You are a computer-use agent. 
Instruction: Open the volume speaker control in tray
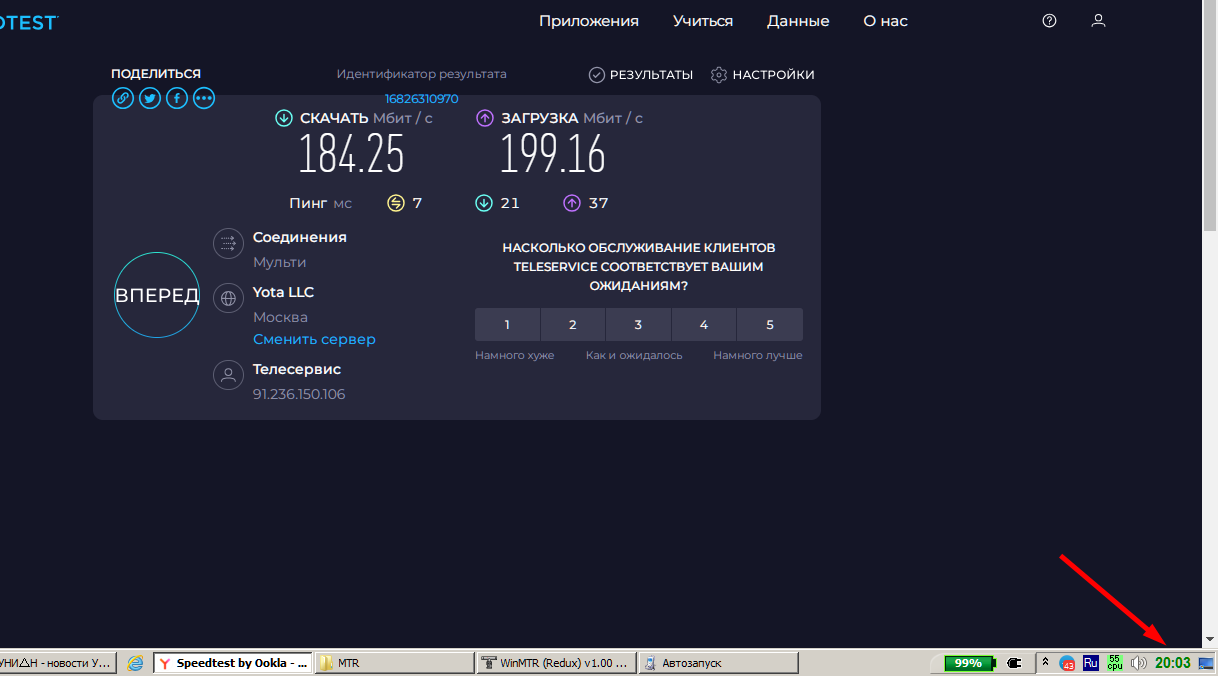tap(1138, 662)
